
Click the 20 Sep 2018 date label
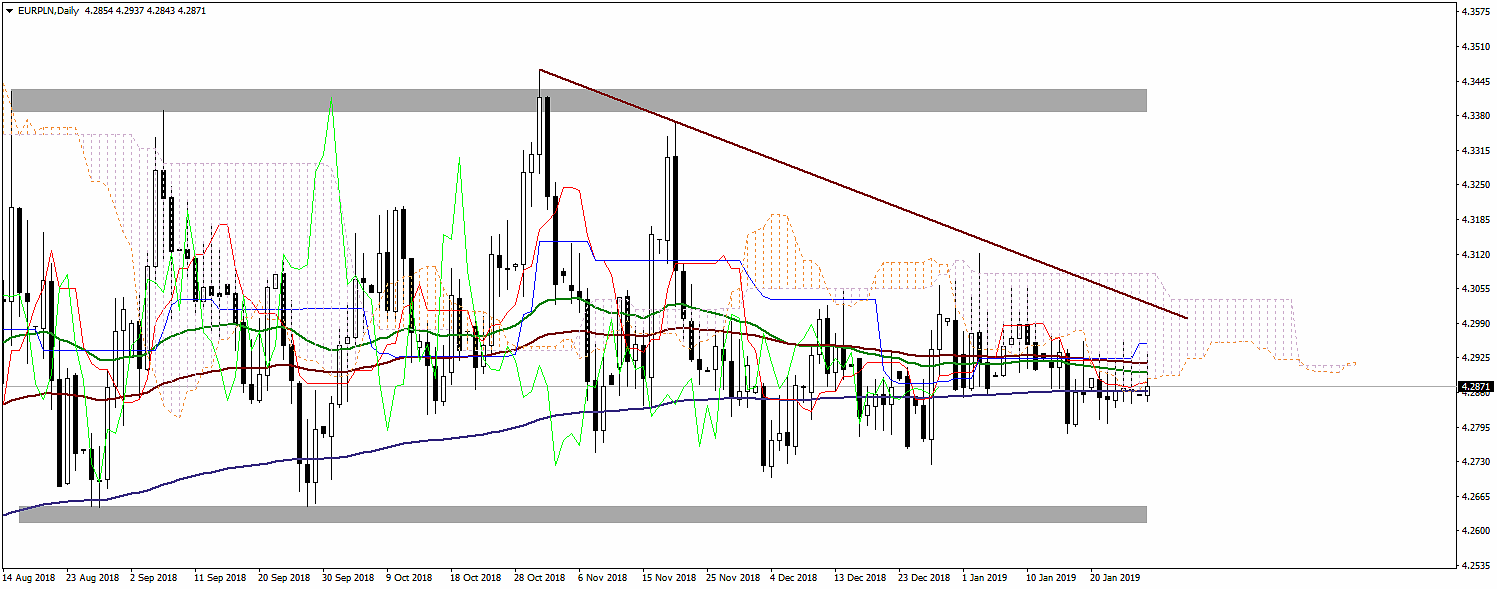(x=284, y=578)
